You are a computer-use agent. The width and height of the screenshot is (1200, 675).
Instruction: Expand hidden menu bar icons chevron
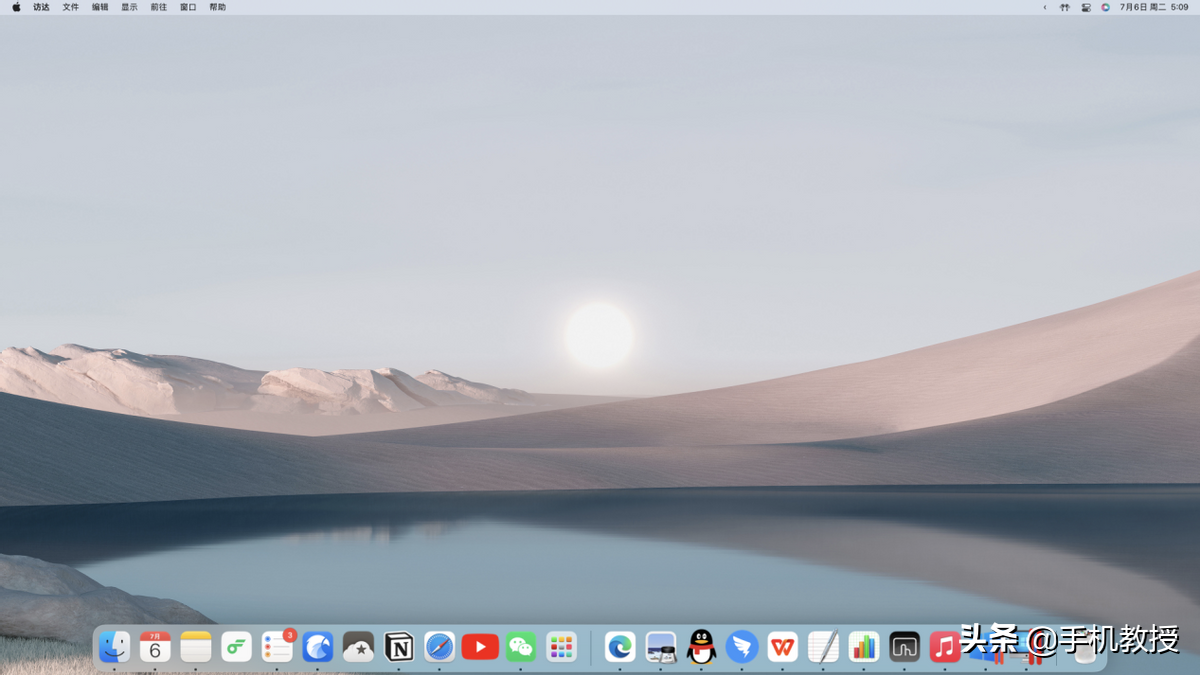(x=1045, y=7)
